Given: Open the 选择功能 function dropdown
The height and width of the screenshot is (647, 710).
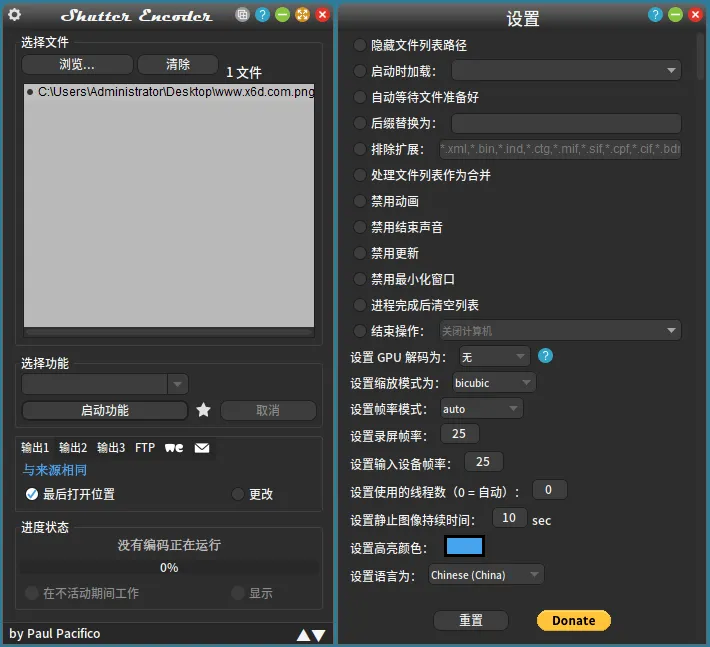Looking at the screenshot, I should (105, 384).
